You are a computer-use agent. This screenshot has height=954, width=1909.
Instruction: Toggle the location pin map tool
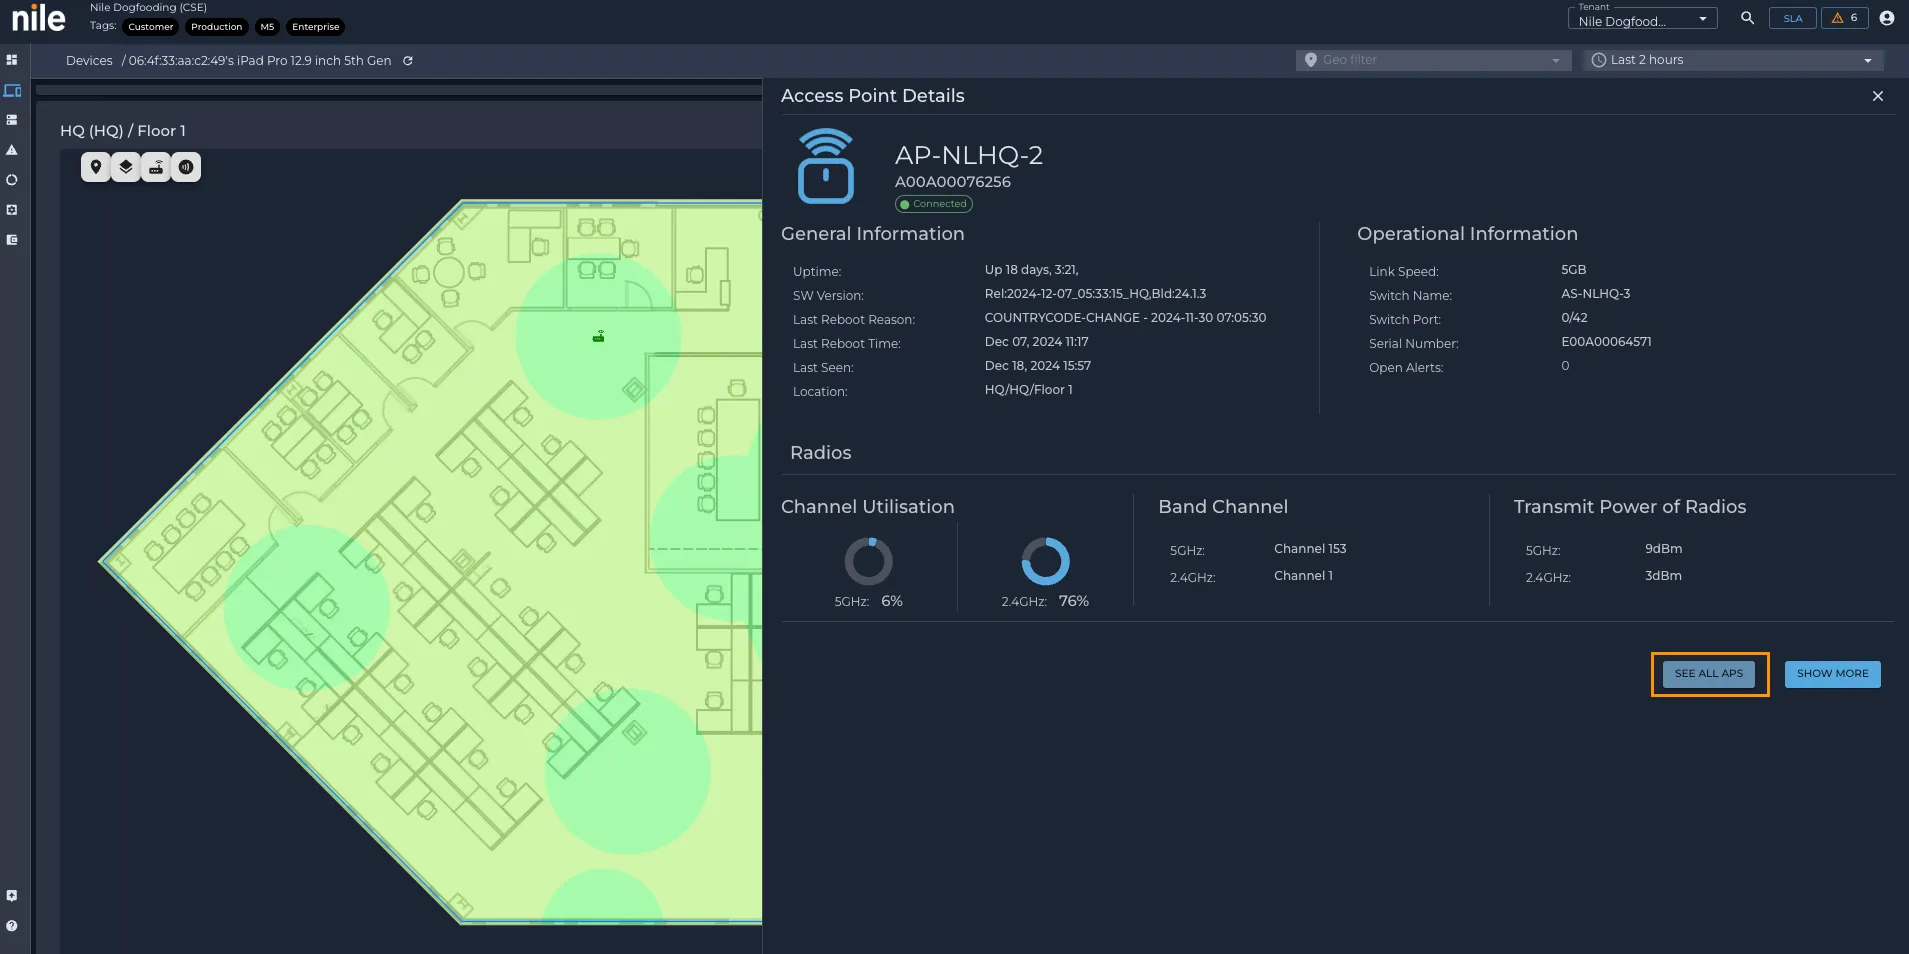click(x=96, y=167)
